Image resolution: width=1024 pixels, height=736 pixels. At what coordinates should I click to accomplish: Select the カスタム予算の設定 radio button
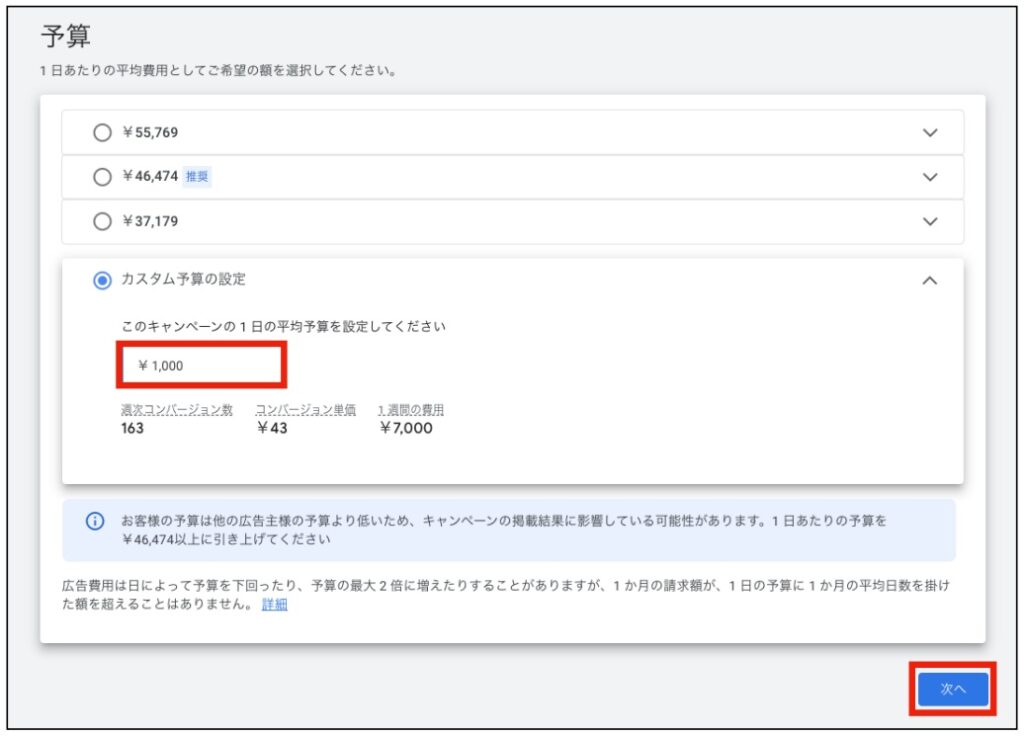click(102, 281)
